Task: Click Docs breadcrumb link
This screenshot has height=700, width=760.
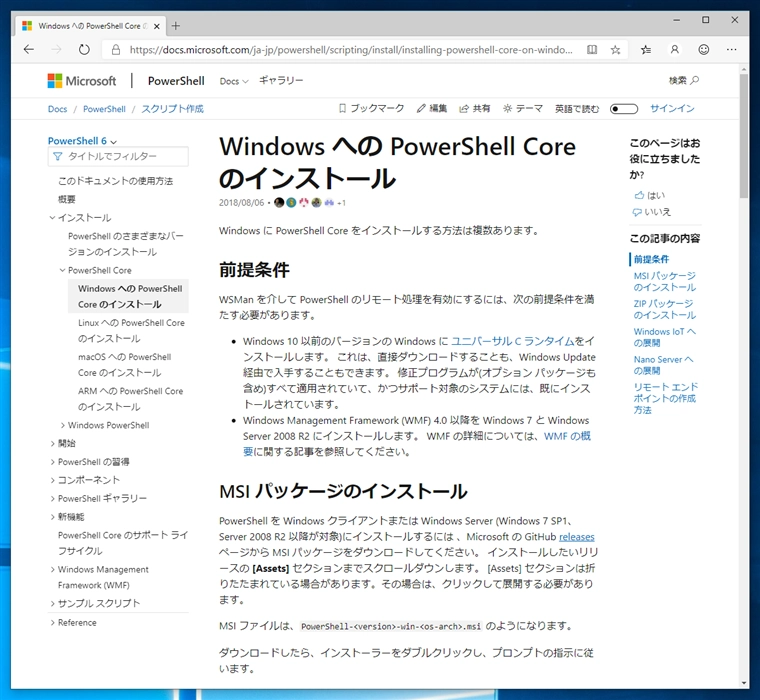Action: (57, 109)
